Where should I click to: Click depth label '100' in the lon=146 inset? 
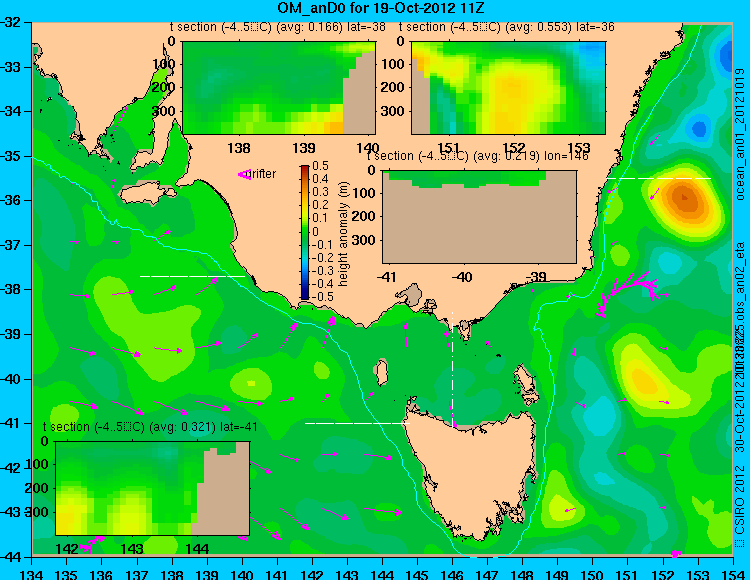click(365, 193)
